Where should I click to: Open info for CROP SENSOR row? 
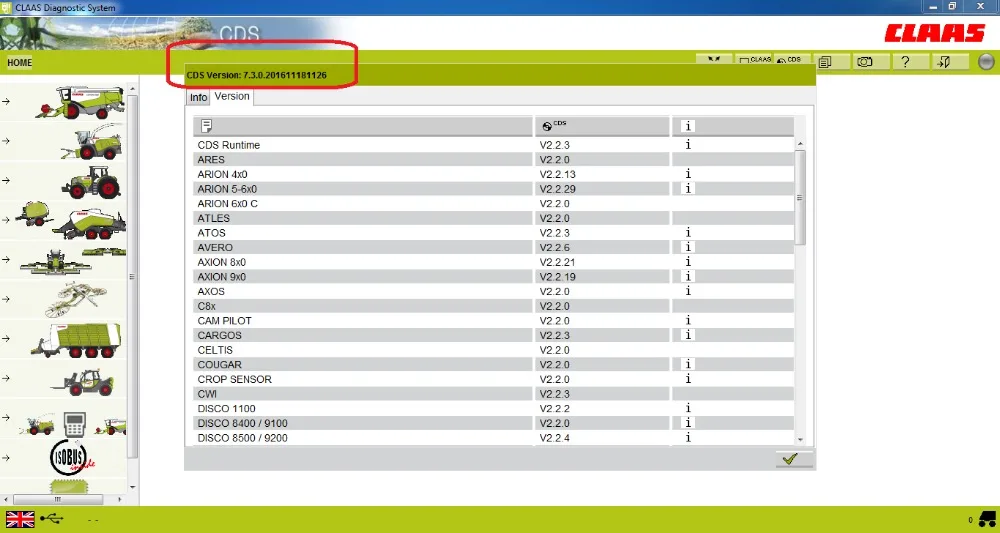[688, 379]
